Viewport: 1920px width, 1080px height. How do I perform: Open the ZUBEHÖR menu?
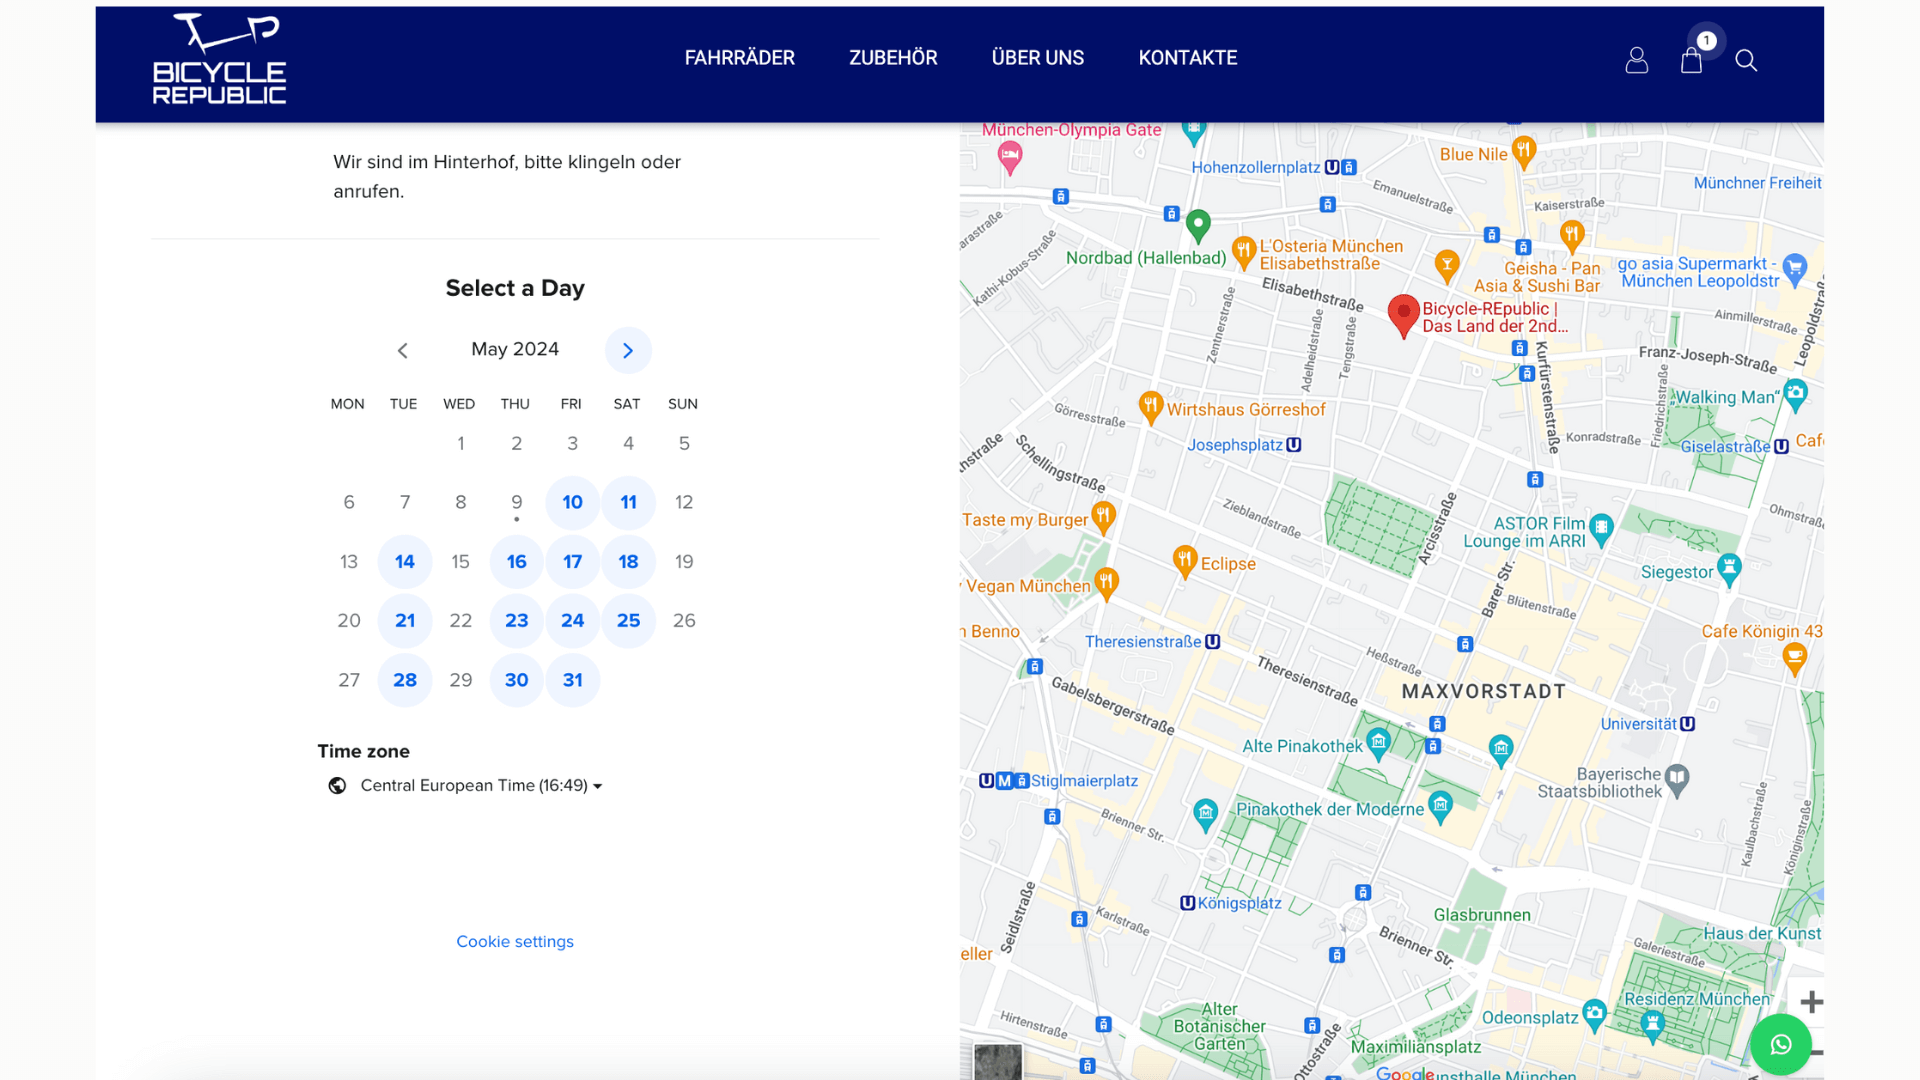893,58
